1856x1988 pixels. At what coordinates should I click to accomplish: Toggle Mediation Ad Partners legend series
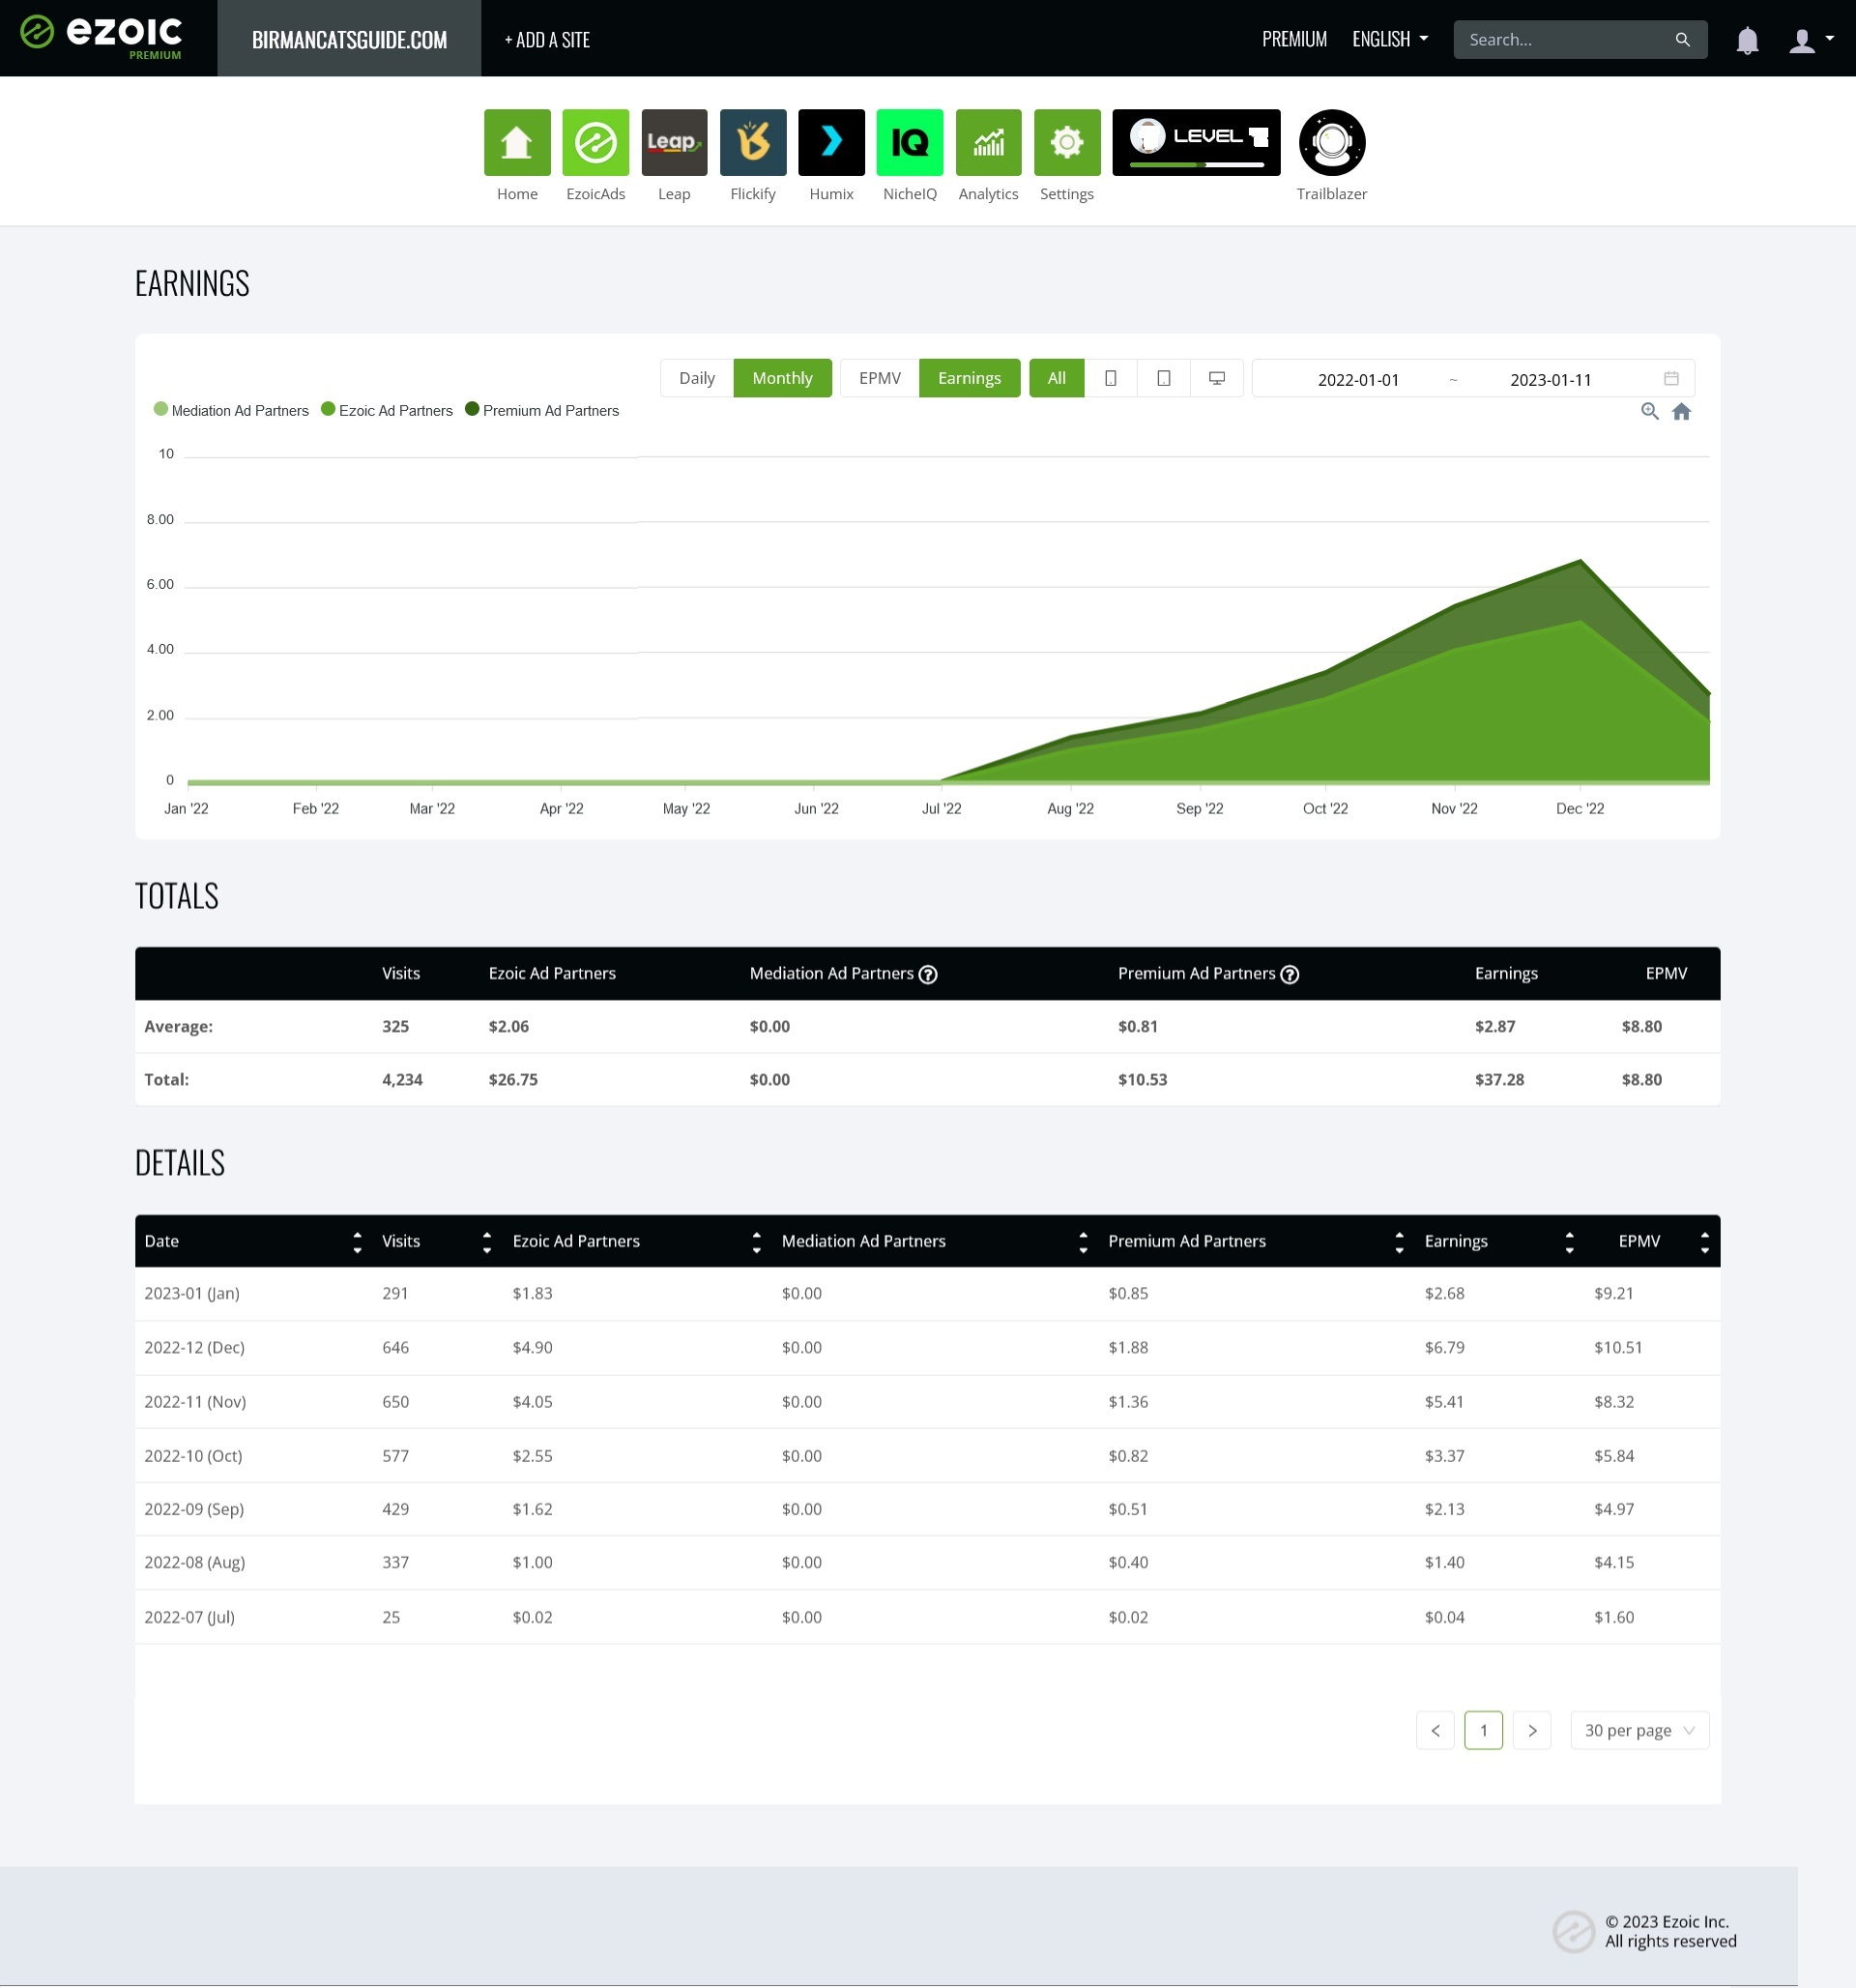coord(231,410)
